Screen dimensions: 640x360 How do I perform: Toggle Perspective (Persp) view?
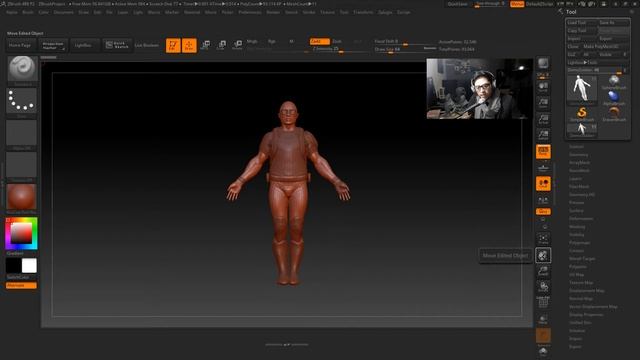(543, 151)
